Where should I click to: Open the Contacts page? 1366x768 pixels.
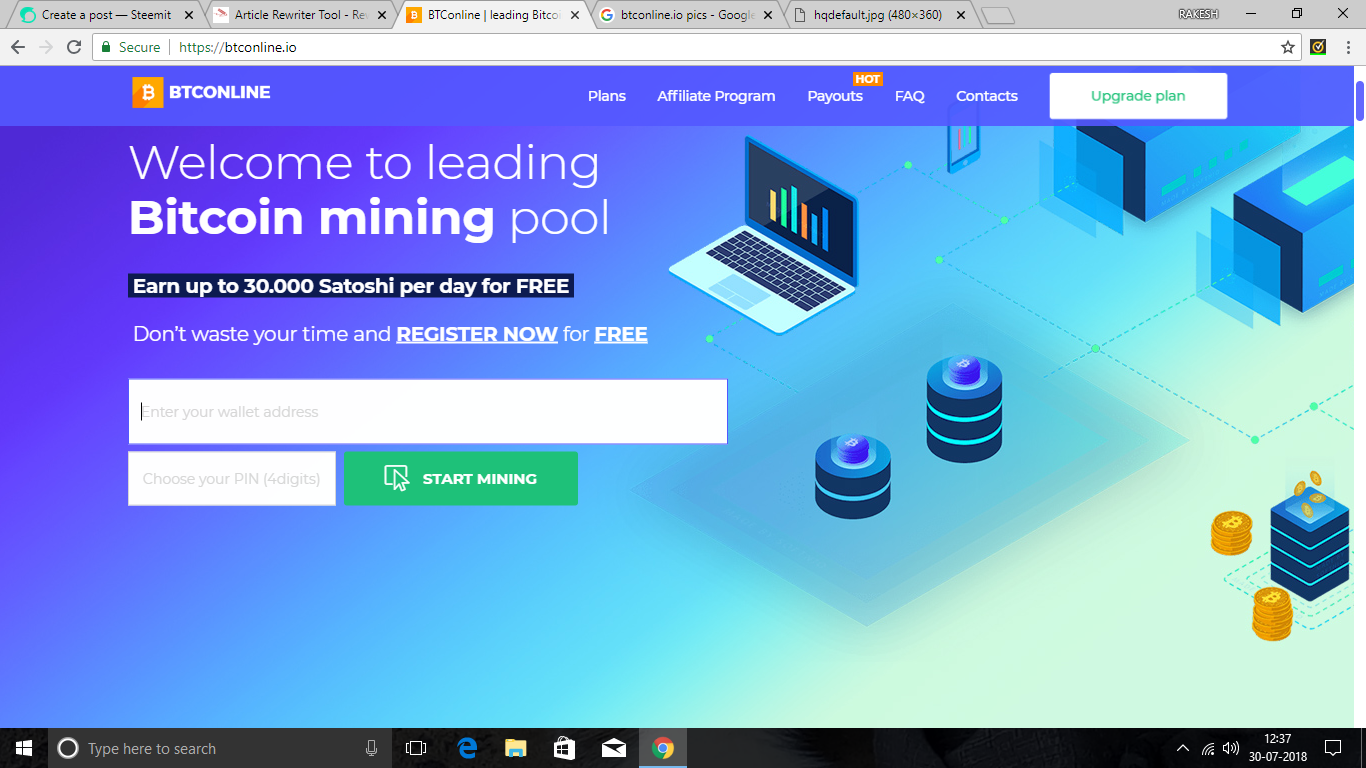(x=987, y=96)
